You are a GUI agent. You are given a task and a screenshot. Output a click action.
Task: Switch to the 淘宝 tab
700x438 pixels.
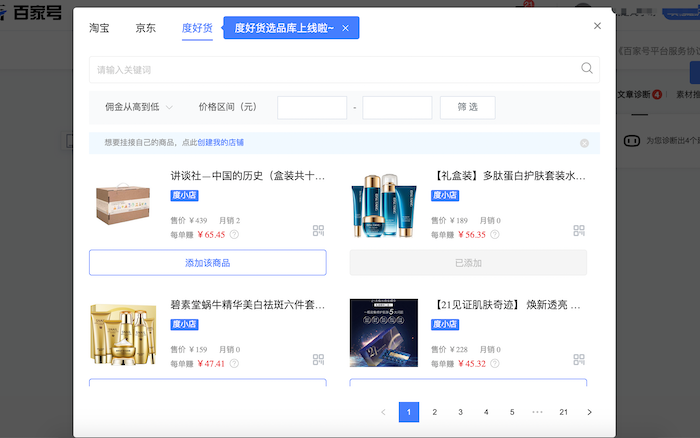click(x=99, y=28)
